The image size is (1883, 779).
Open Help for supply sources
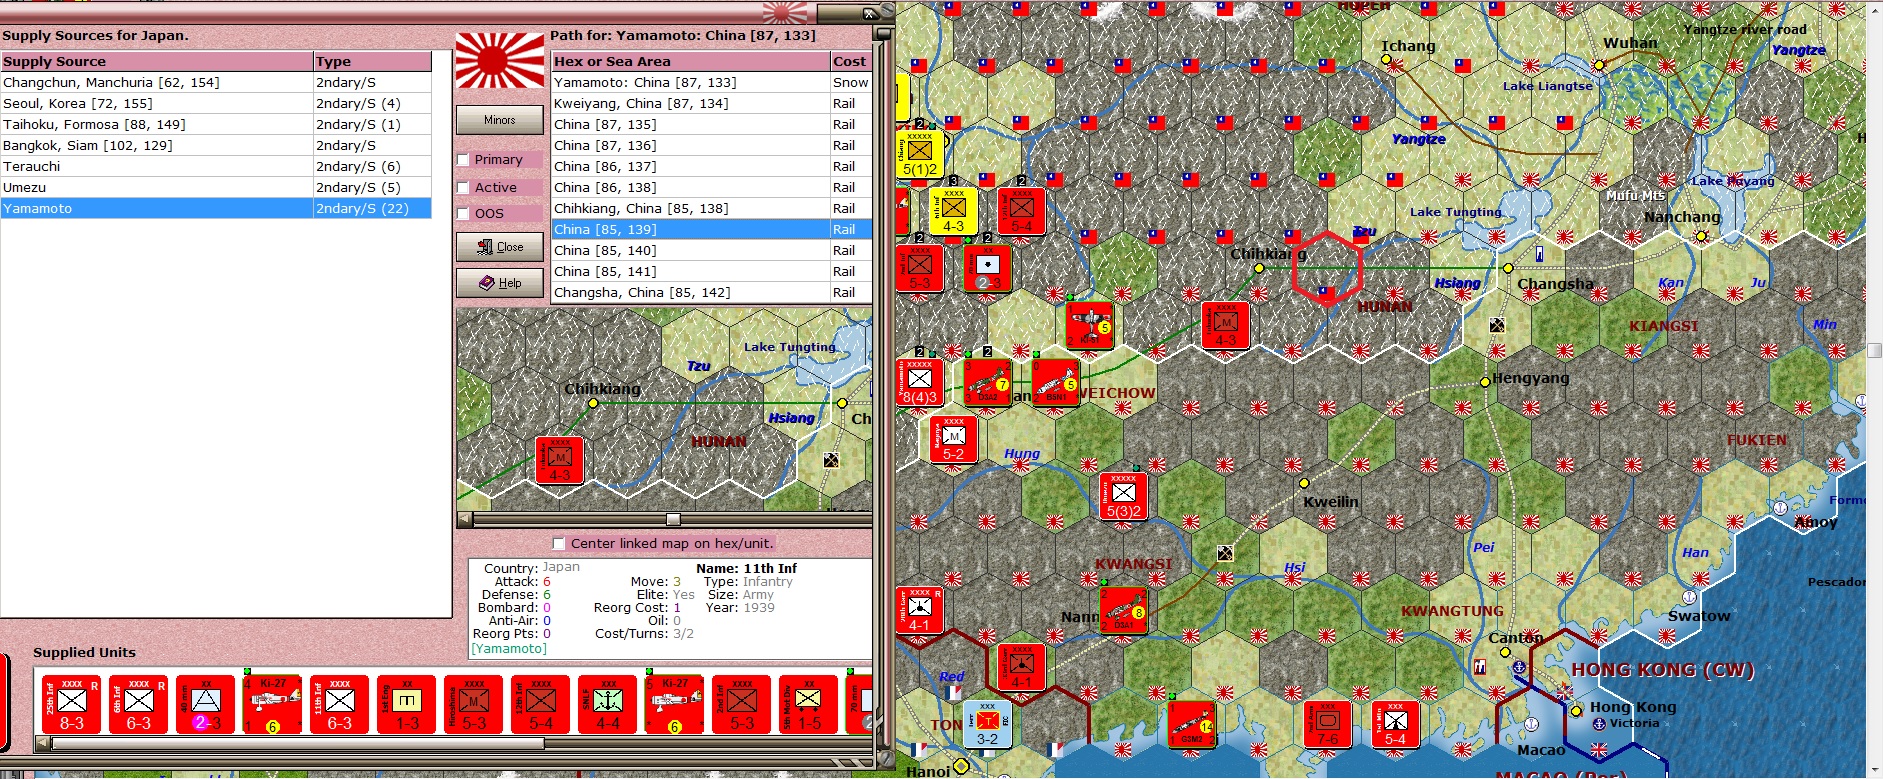click(x=500, y=283)
